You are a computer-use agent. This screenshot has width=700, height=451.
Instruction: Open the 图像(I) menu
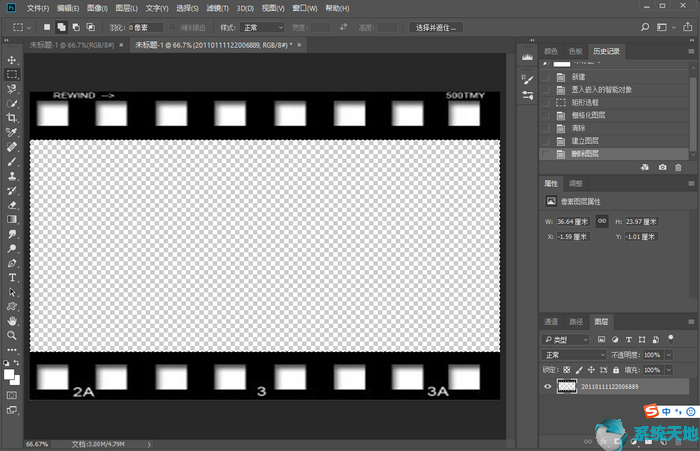coord(97,8)
